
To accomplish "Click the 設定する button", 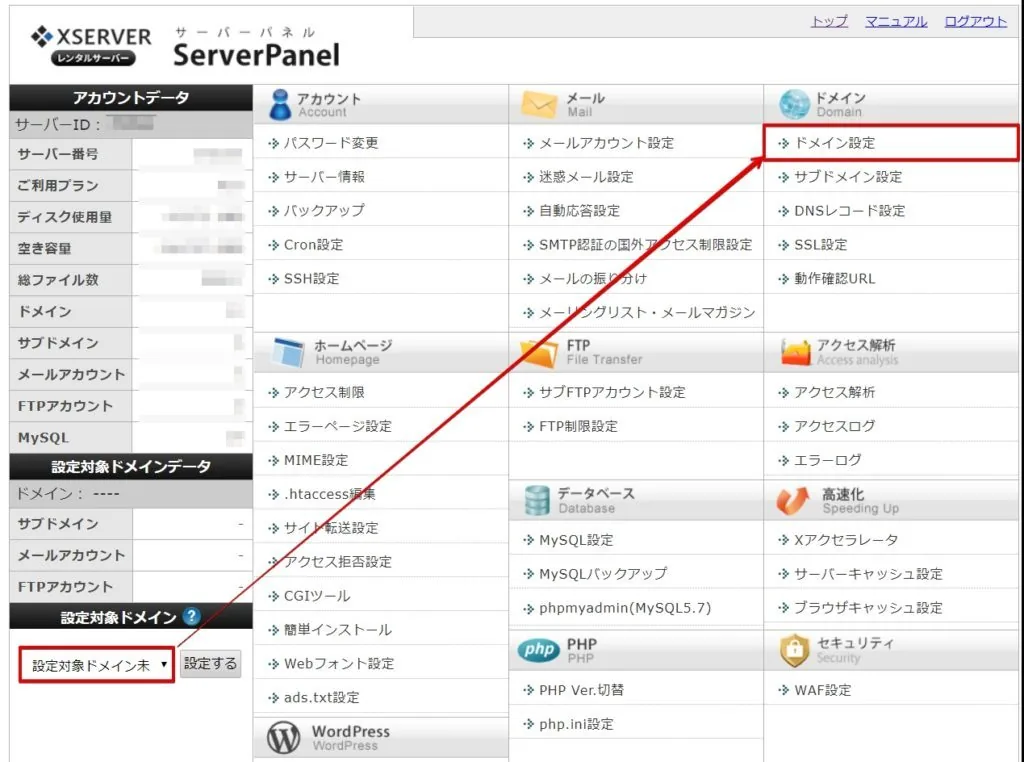I will coord(210,664).
